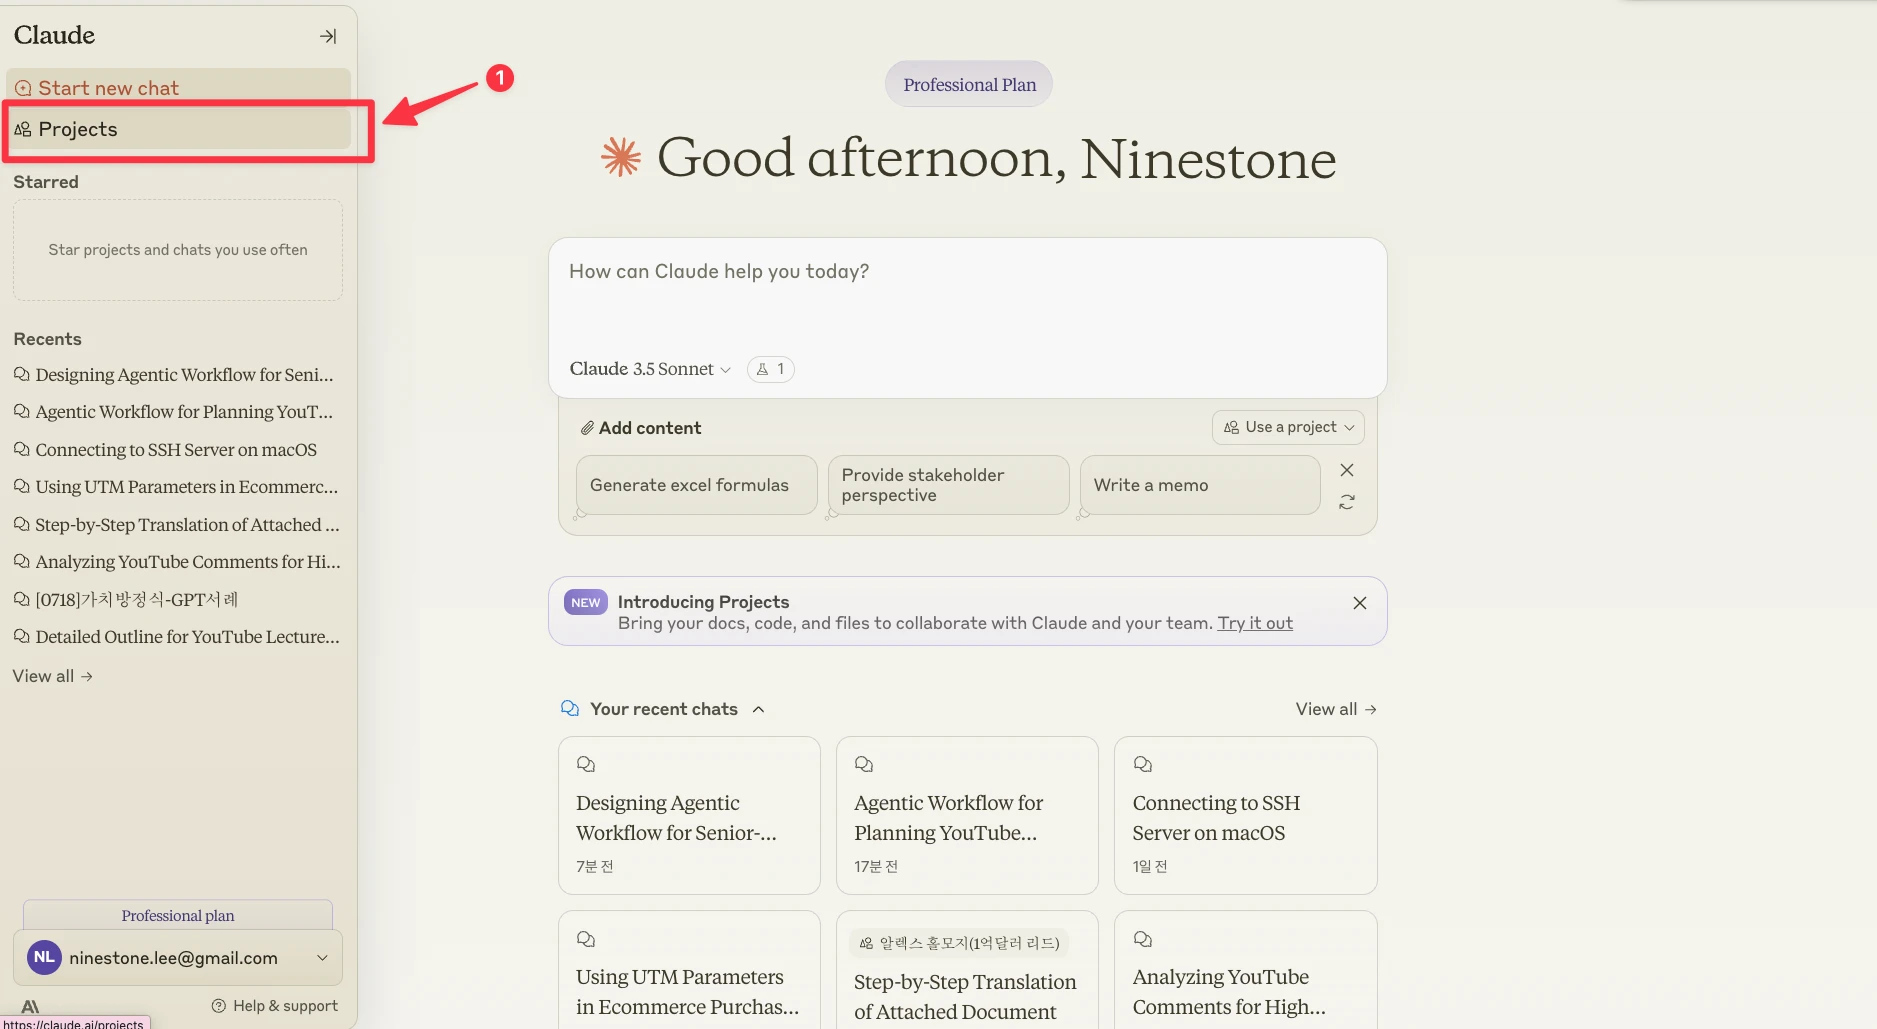Viewport: 1877px width, 1029px height.
Task: Choose 'Write a memo' suggestion
Action: click(1200, 485)
